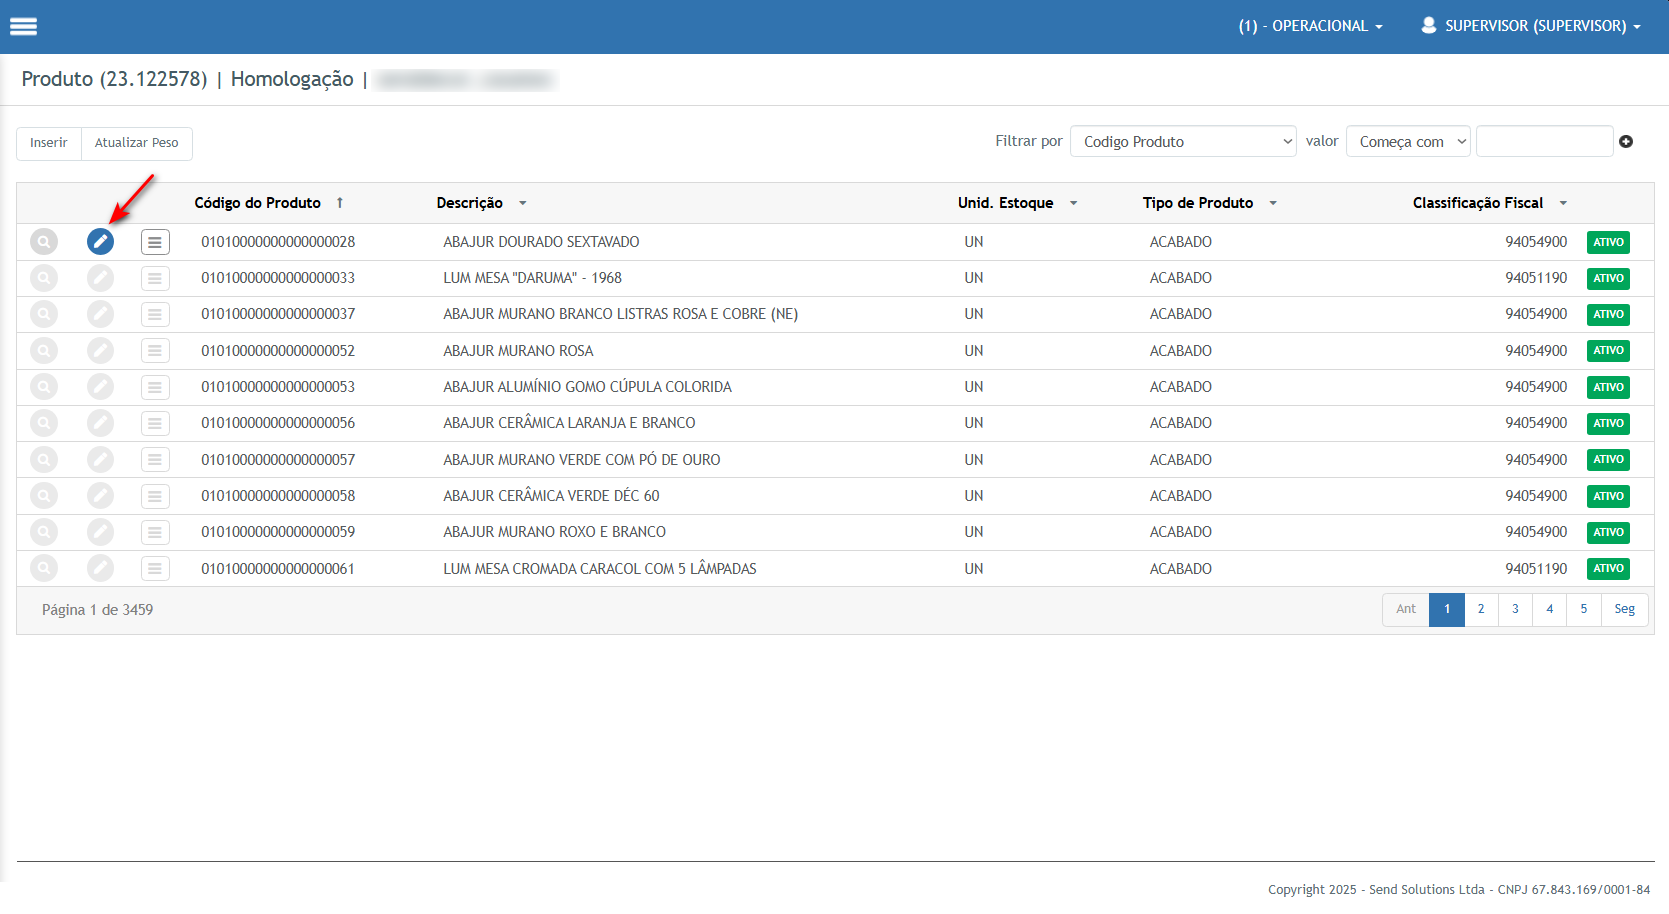
Task: Click ATIVO status badge on first row
Action: tap(1608, 242)
